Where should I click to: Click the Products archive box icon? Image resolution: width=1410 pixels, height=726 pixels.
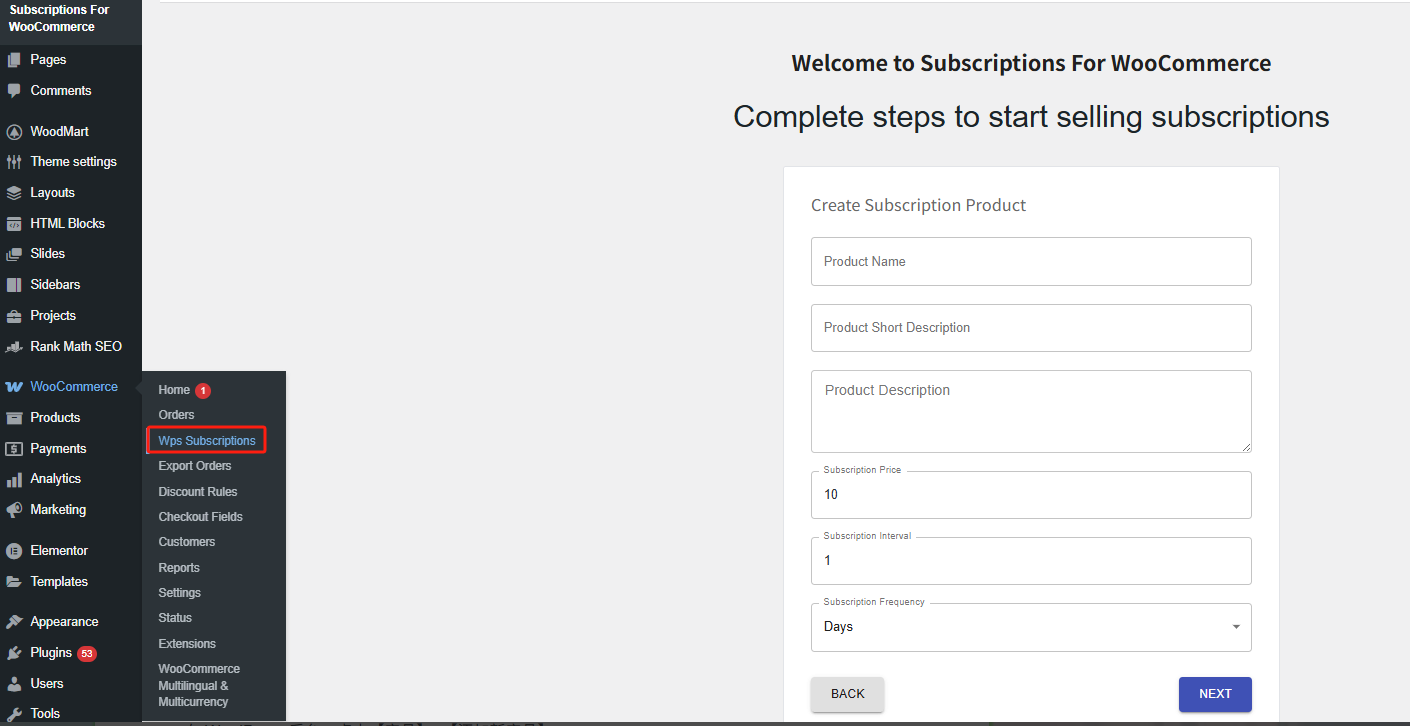click(x=14, y=418)
